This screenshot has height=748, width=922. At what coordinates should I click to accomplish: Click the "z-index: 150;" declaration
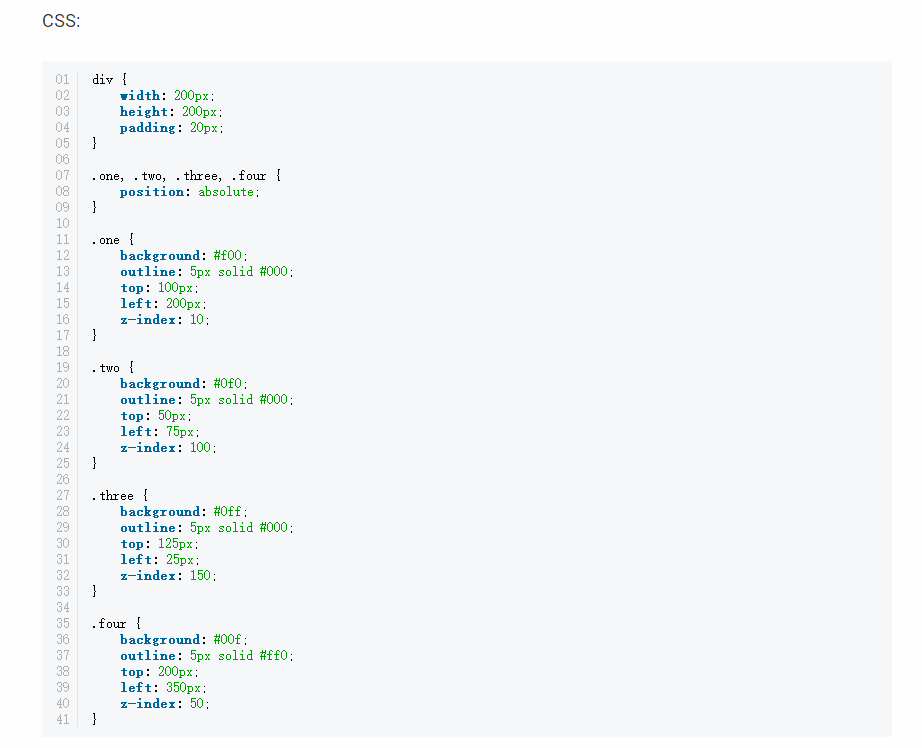(x=168, y=576)
